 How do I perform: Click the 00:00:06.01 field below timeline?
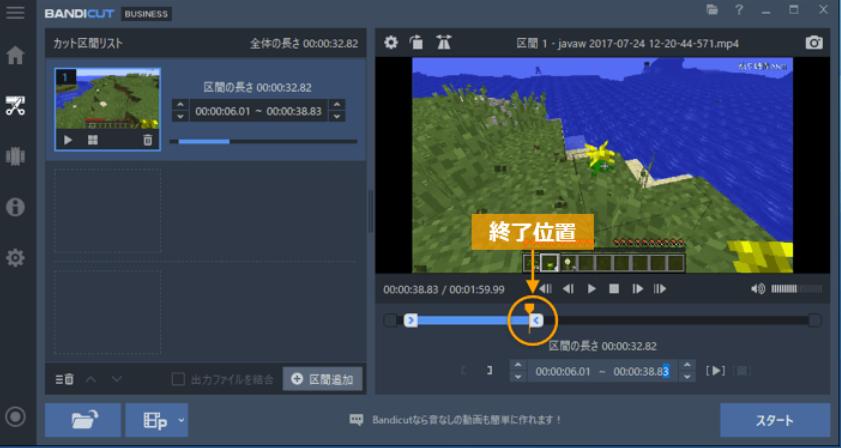click(x=563, y=371)
